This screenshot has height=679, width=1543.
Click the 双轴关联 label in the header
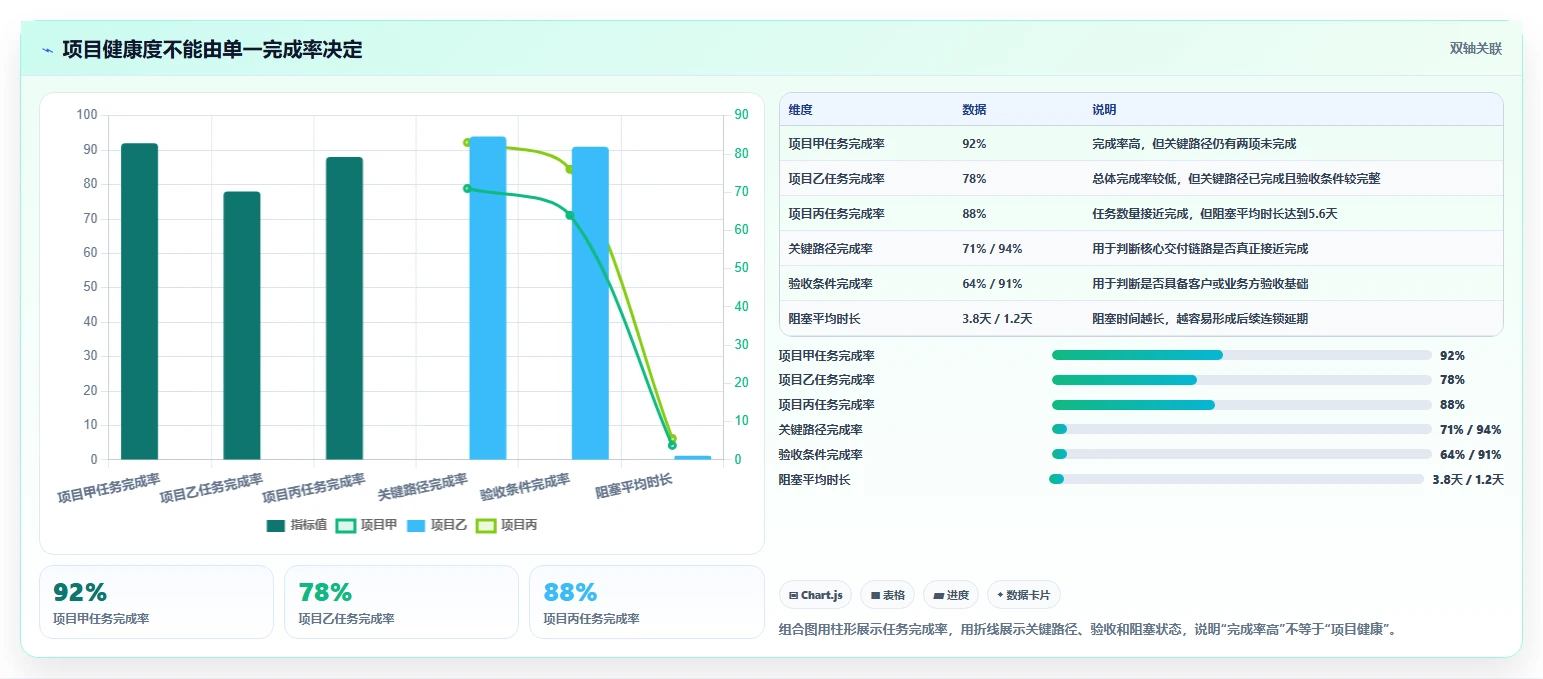(1476, 48)
